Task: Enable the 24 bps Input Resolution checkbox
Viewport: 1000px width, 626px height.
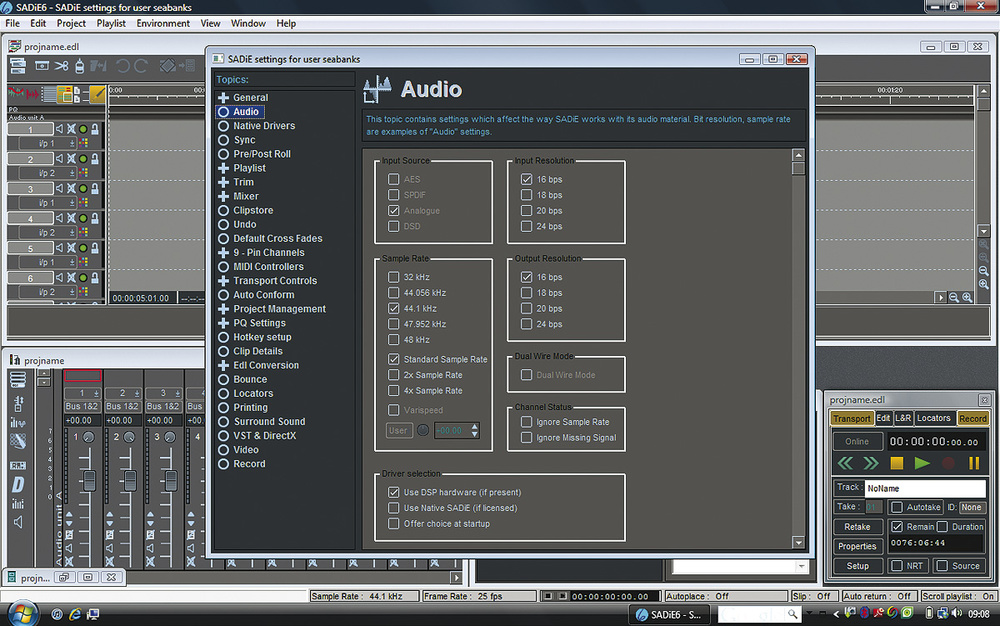Action: [x=527, y=227]
